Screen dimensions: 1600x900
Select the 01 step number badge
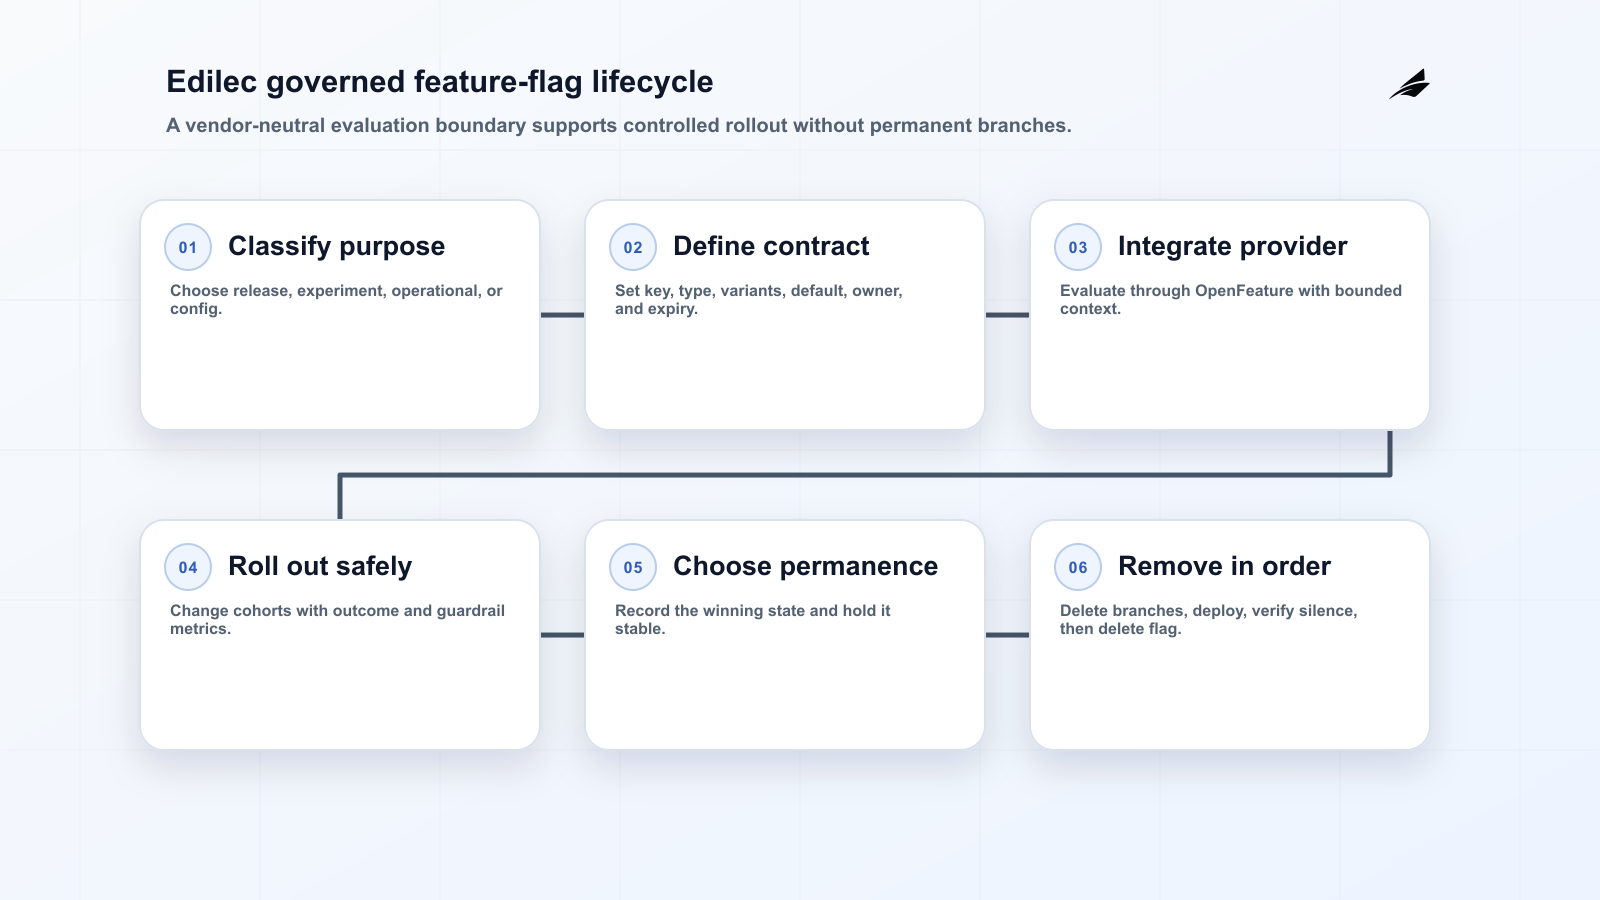point(188,247)
